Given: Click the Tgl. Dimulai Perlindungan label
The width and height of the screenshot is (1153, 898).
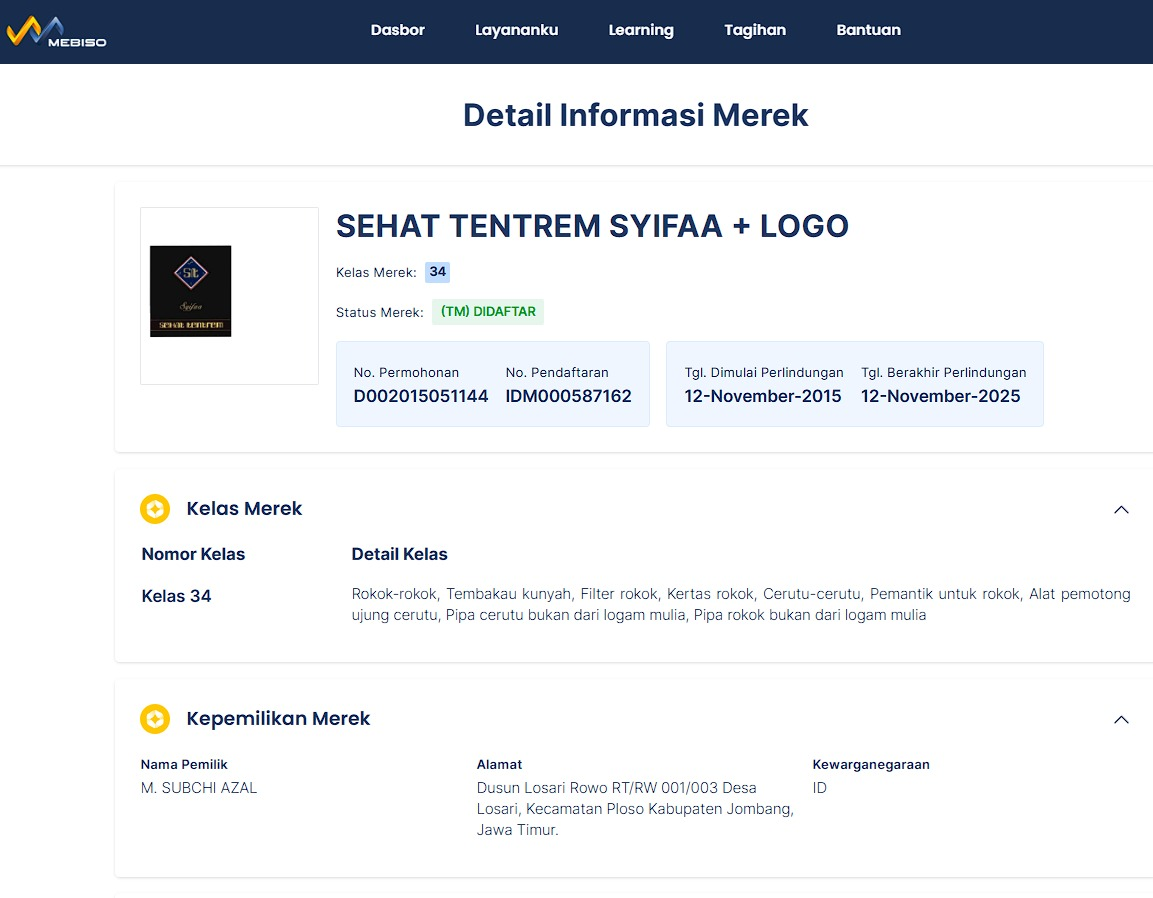Looking at the screenshot, I should [x=764, y=373].
